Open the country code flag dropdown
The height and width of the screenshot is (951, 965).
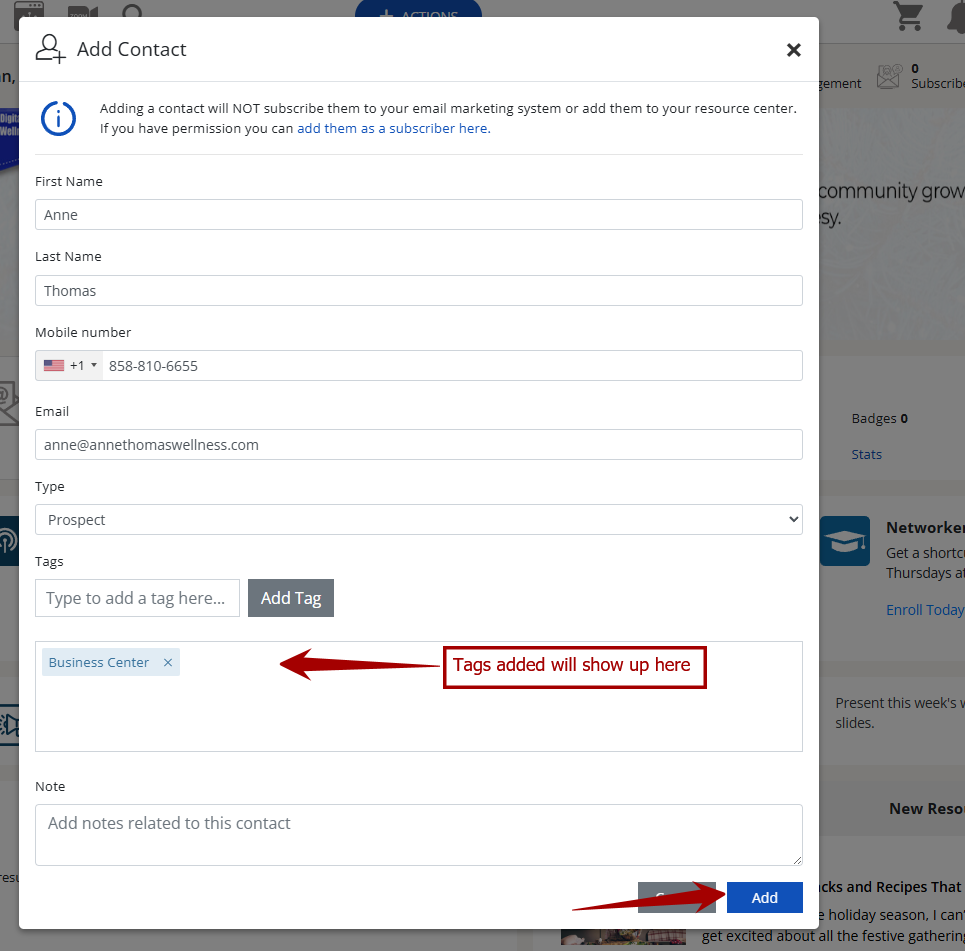[70, 366]
